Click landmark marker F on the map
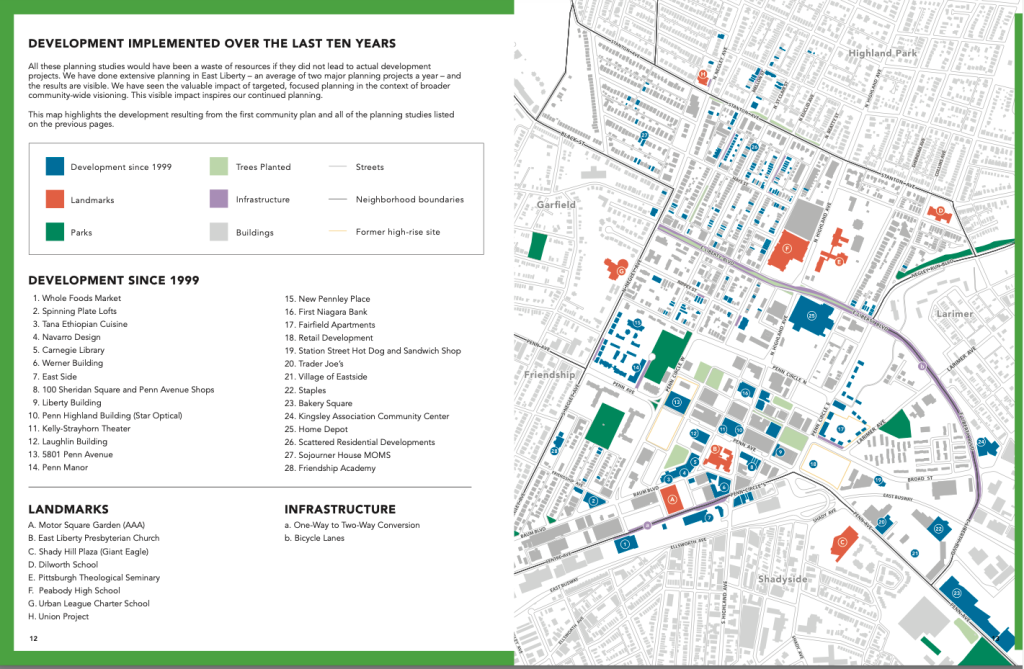Image resolution: width=1024 pixels, height=669 pixels. [787, 248]
